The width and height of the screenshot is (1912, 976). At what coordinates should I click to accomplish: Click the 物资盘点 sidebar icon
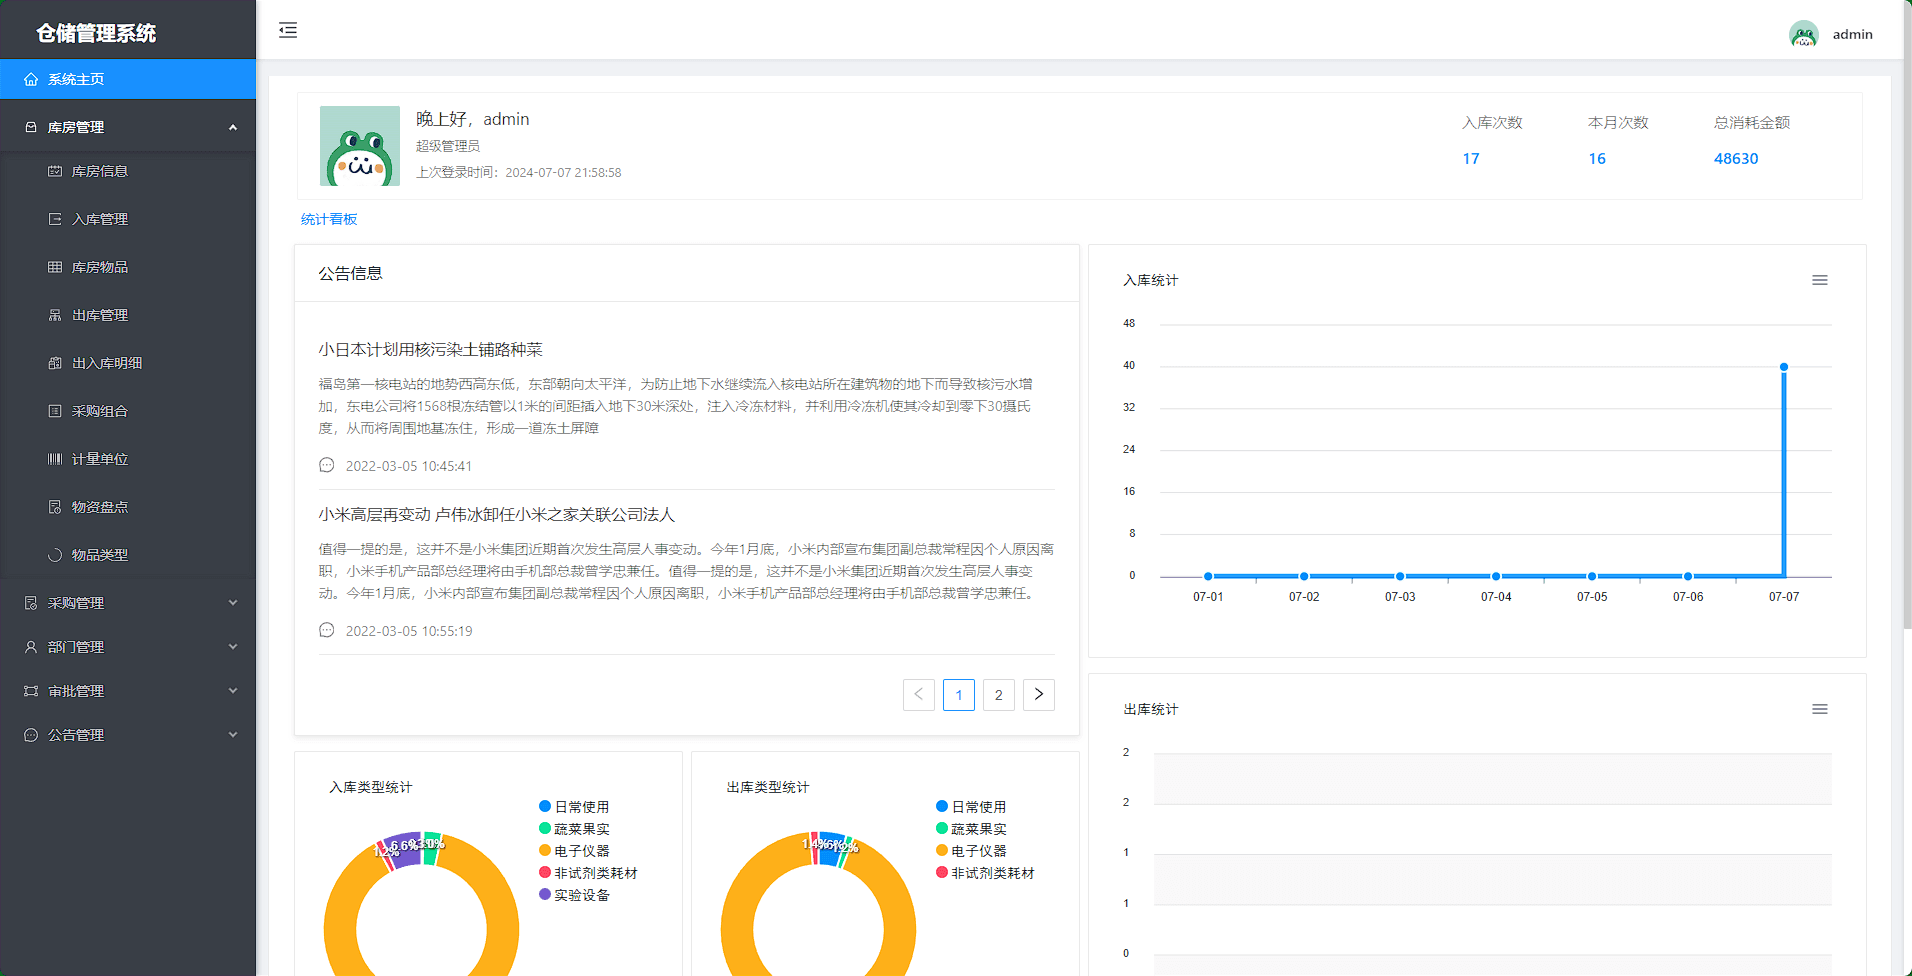(55, 507)
